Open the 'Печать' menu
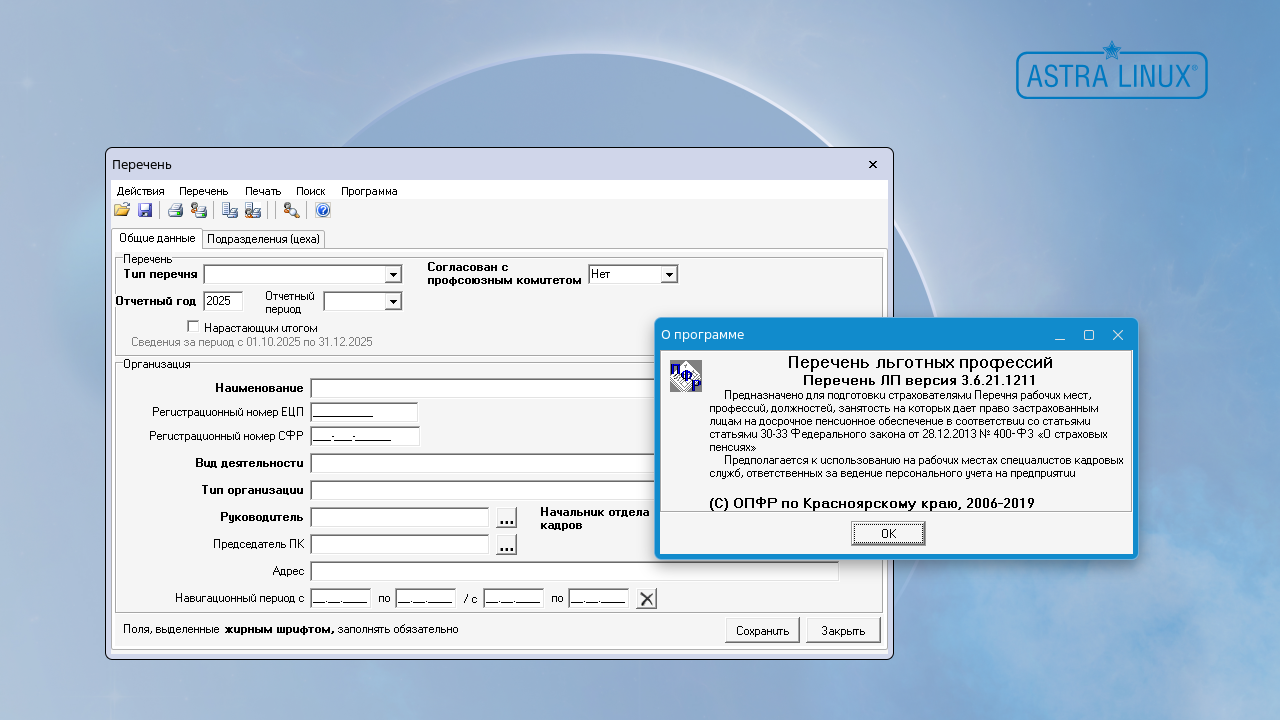The image size is (1280, 720). [263, 191]
